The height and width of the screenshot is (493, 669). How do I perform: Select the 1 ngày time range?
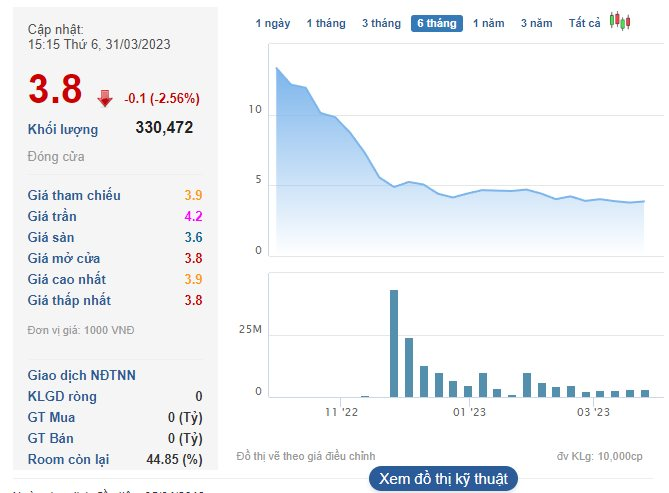272,23
